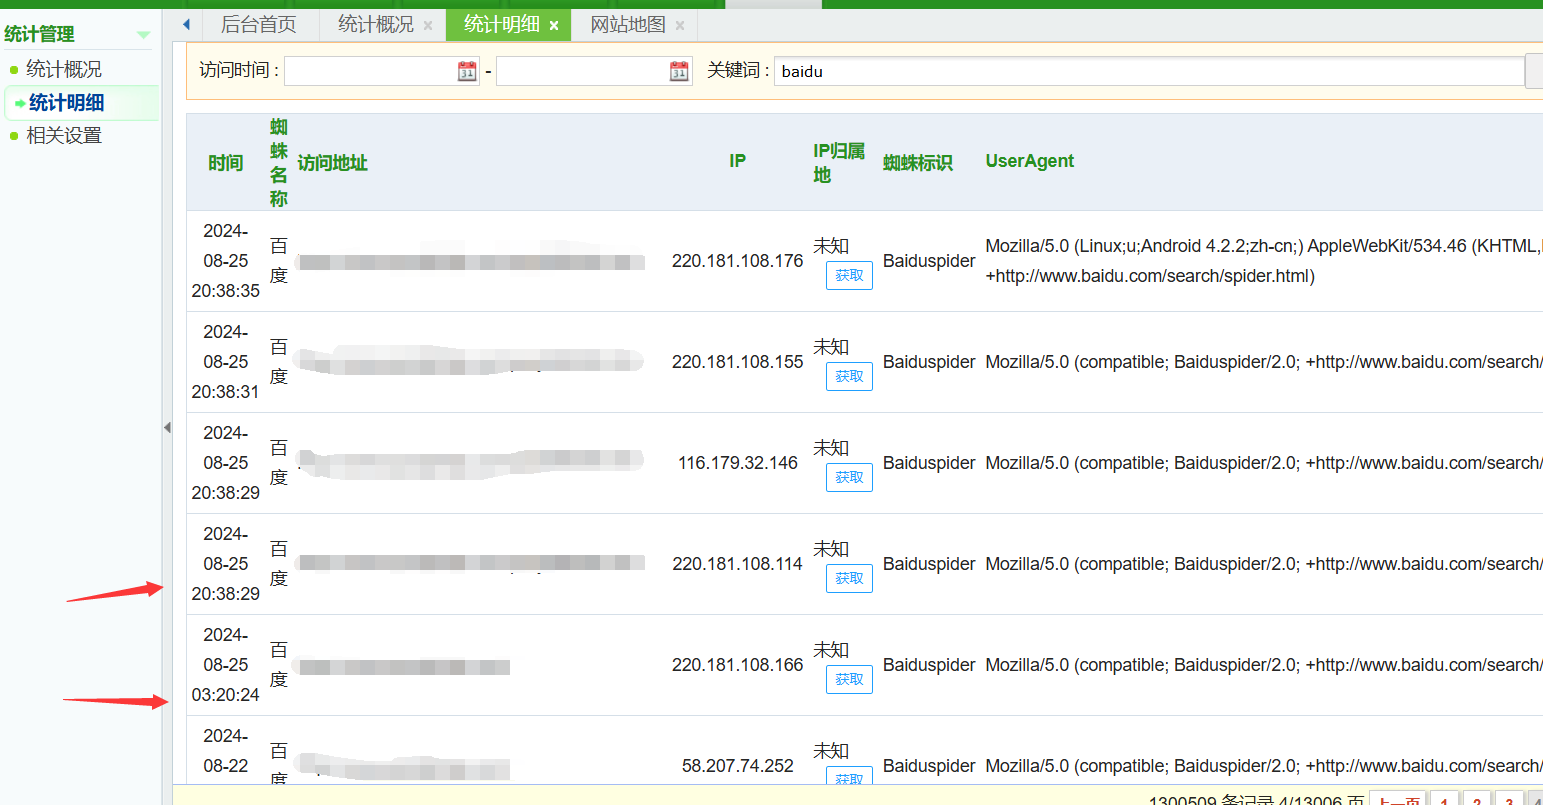1543x805 pixels.
Task: Select IP cell 220.181.108.166
Action: pos(737,665)
